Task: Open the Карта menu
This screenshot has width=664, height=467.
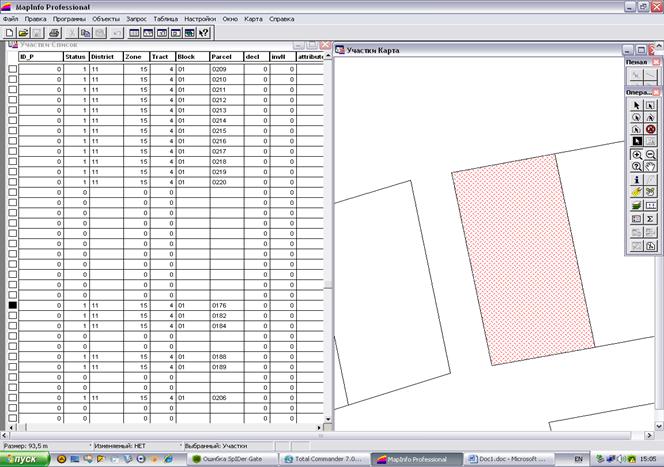Action: [x=254, y=18]
